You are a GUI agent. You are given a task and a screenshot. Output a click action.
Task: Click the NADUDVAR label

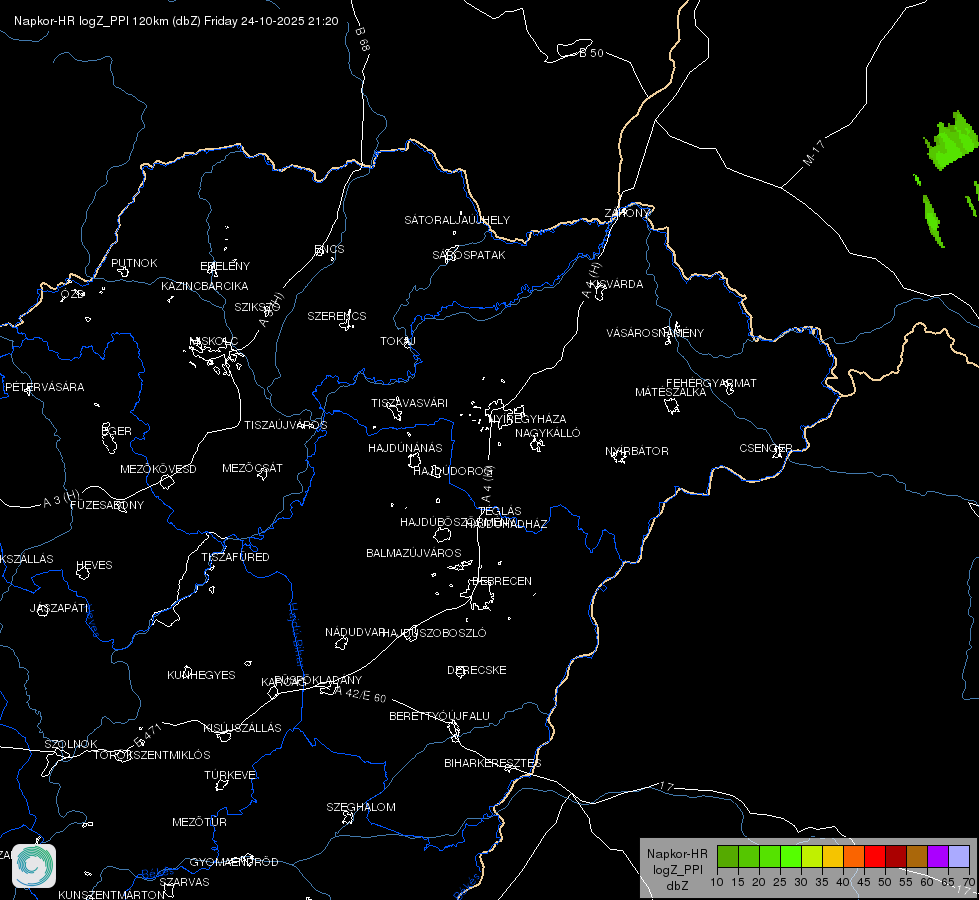354,632
